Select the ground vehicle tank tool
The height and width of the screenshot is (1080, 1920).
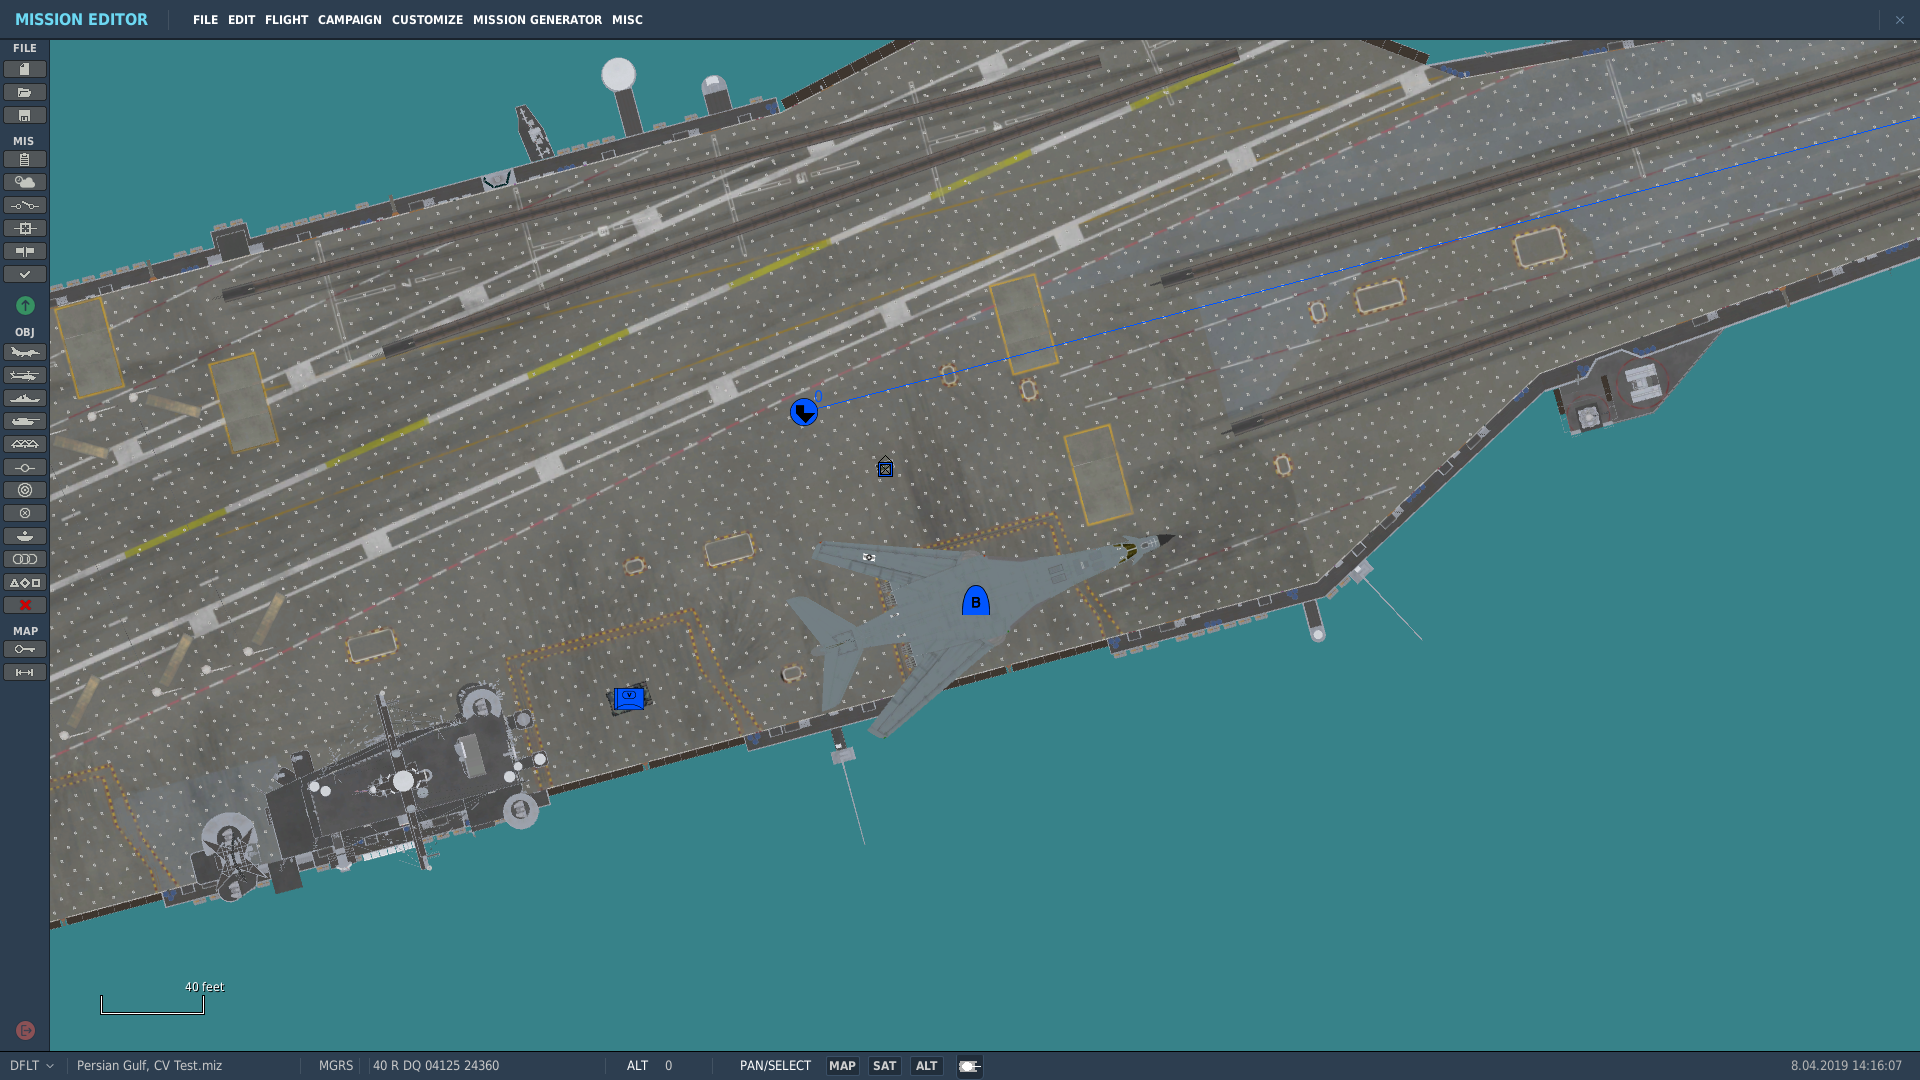25,421
